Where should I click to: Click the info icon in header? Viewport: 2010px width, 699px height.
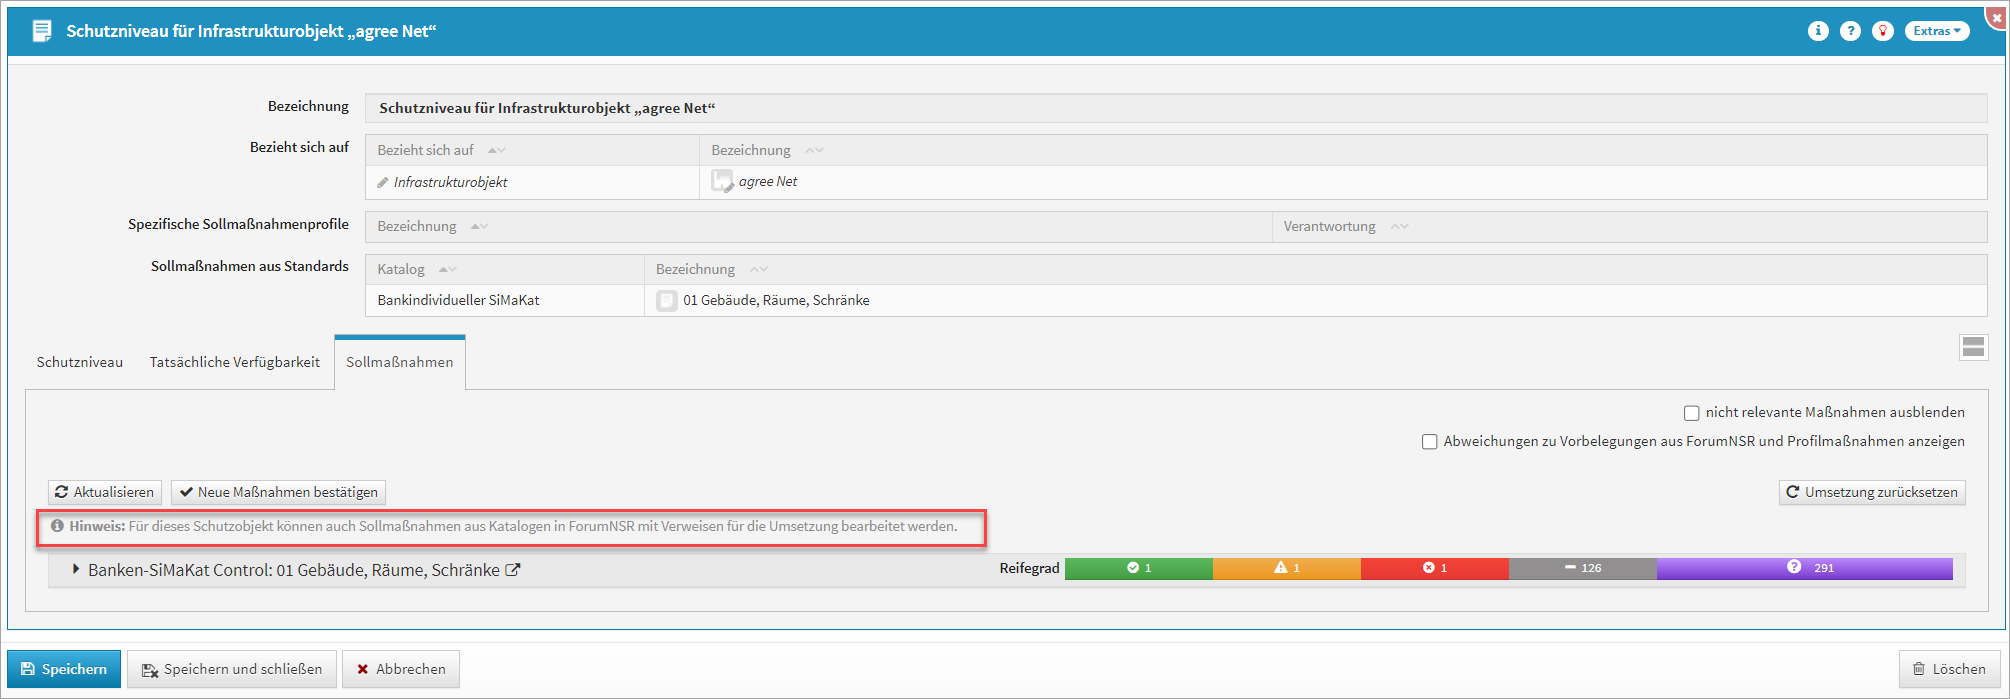pyautogui.click(x=1818, y=31)
